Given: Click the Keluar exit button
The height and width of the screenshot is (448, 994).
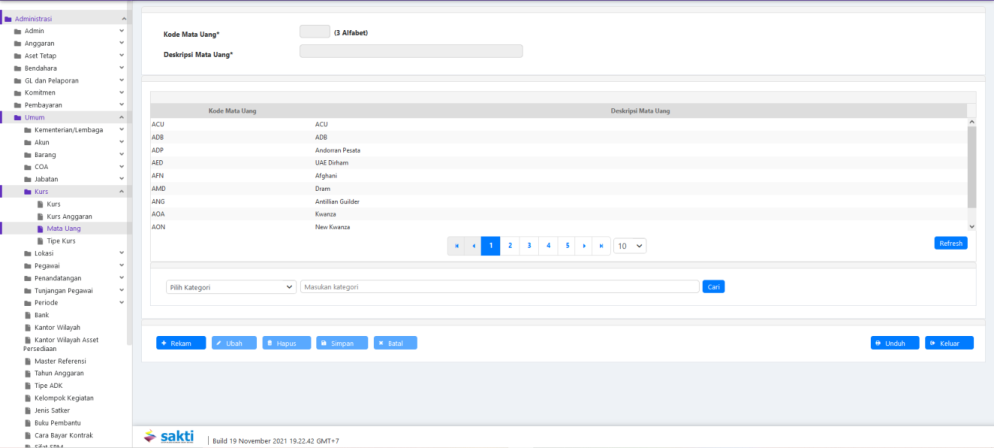Looking at the screenshot, I should 948,343.
